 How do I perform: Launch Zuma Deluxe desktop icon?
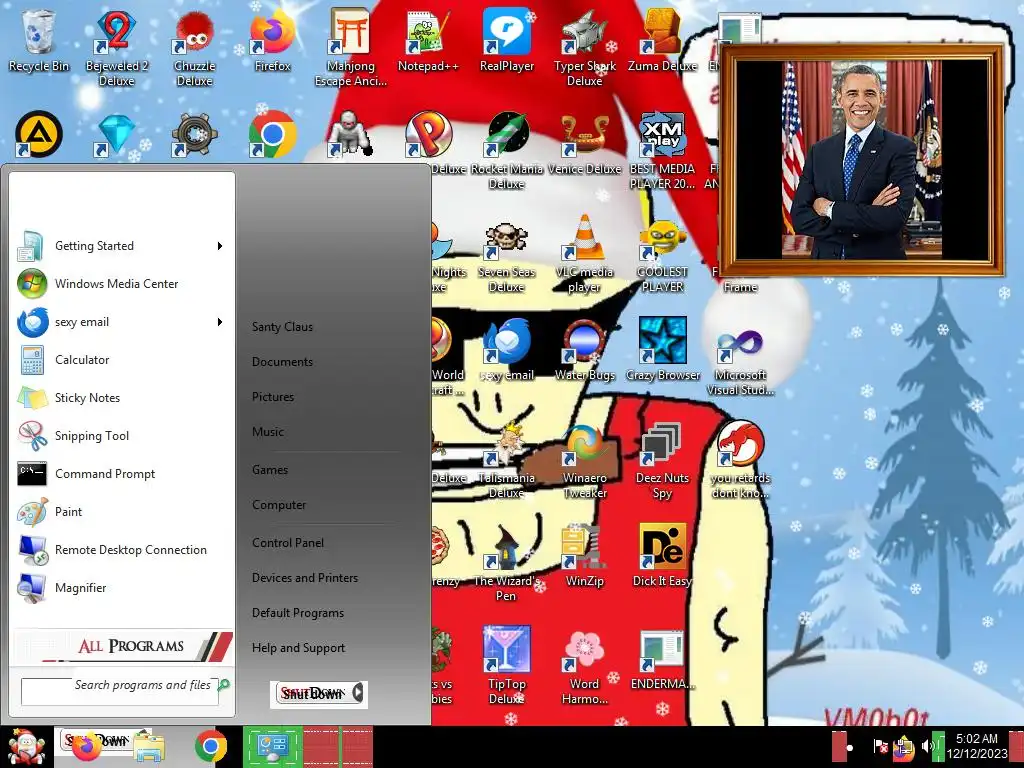tap(662, 40)
